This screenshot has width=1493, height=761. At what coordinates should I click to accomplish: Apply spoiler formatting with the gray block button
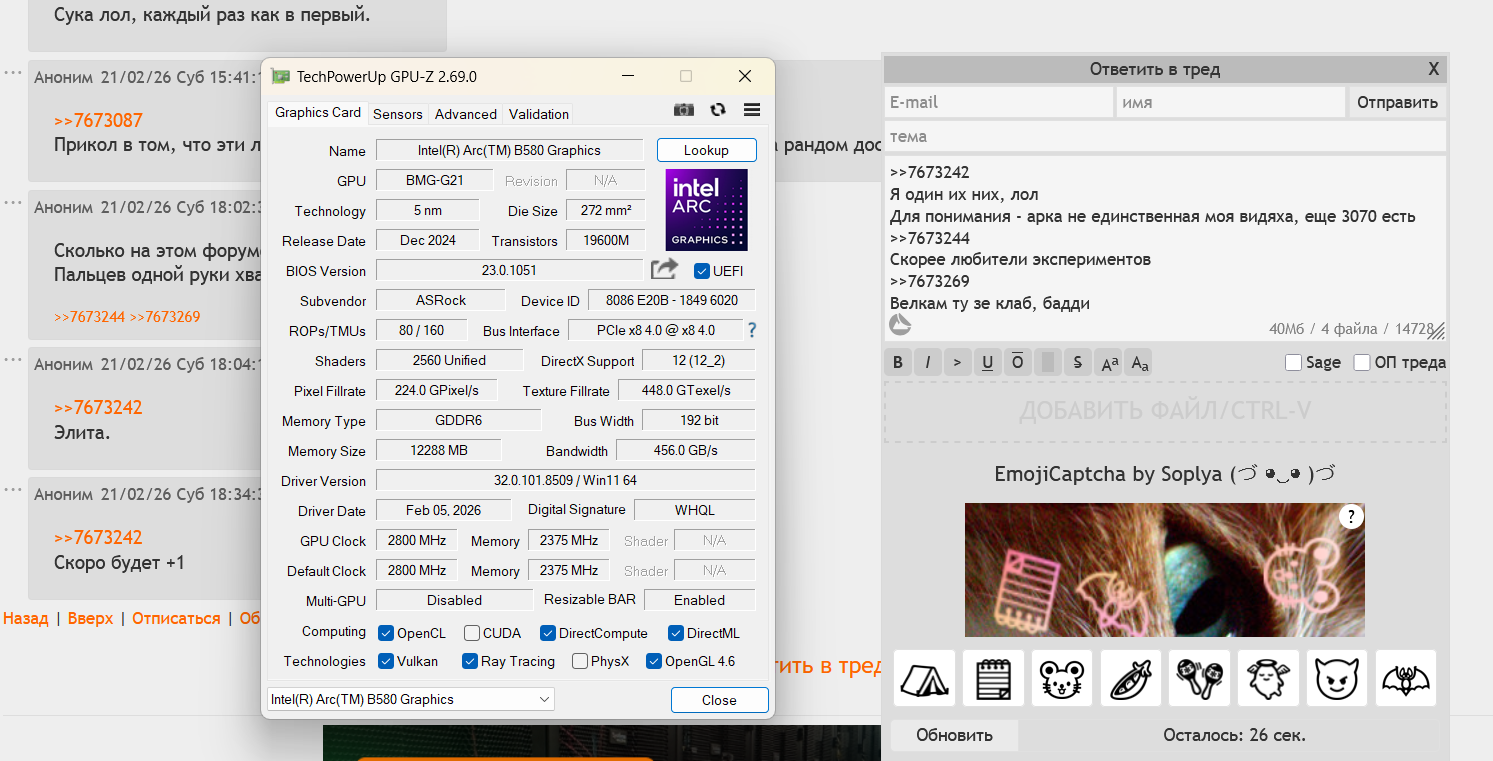tap(1048, 362)
